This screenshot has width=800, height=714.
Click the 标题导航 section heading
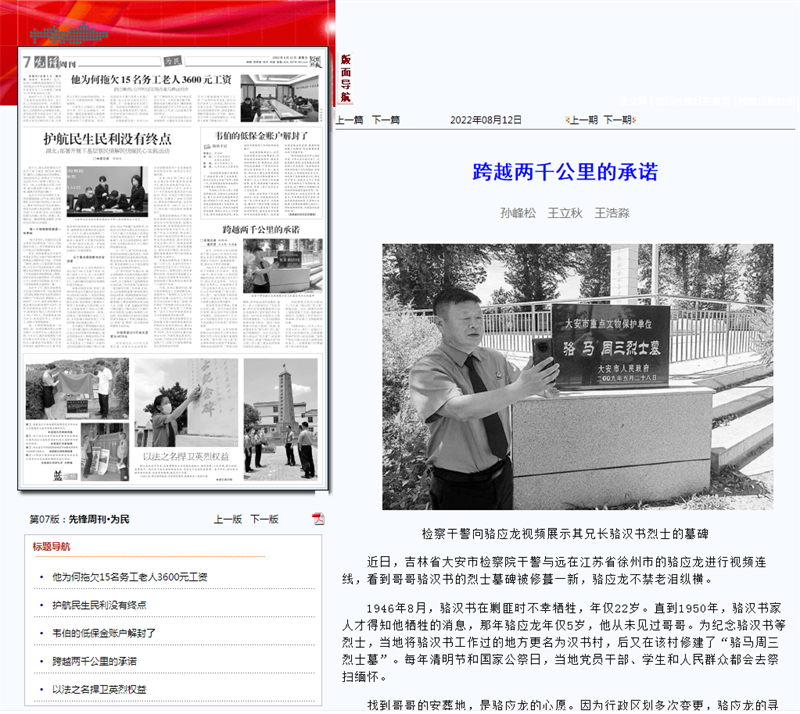(52, 547)
